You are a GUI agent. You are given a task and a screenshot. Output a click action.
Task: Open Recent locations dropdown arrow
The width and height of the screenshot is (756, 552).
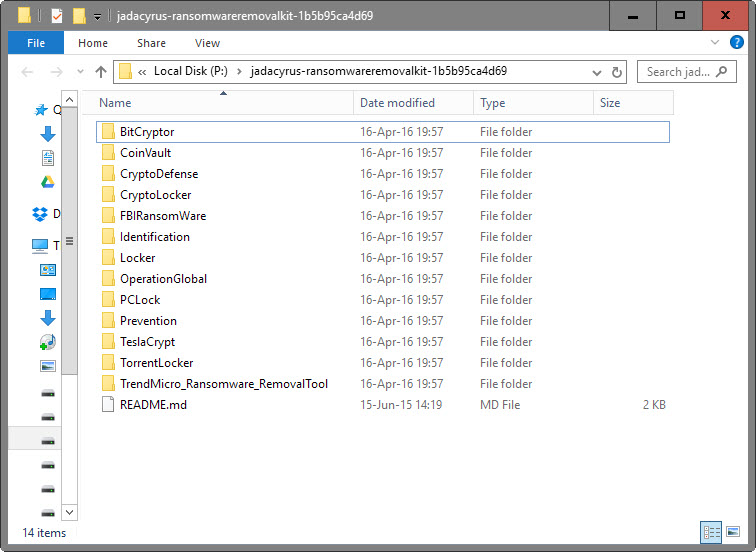(80, 72)
